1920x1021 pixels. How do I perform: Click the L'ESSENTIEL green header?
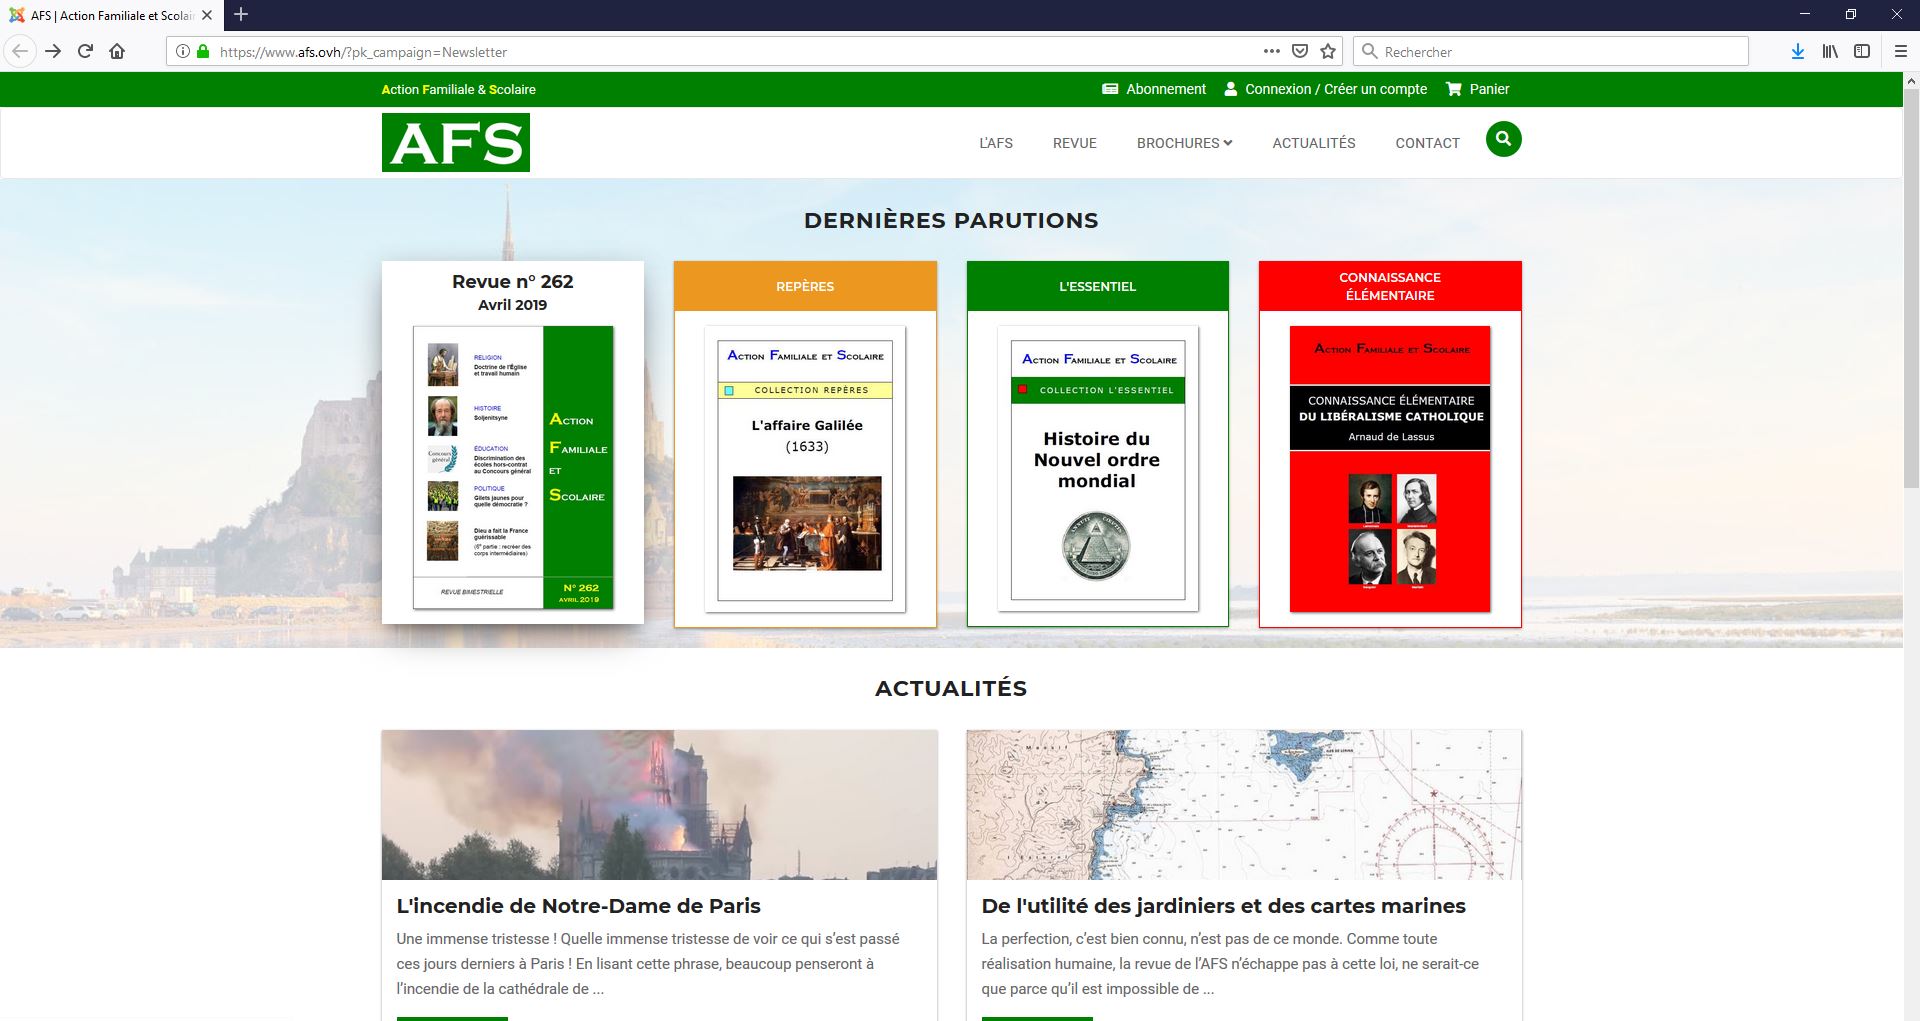point(1098,286)
